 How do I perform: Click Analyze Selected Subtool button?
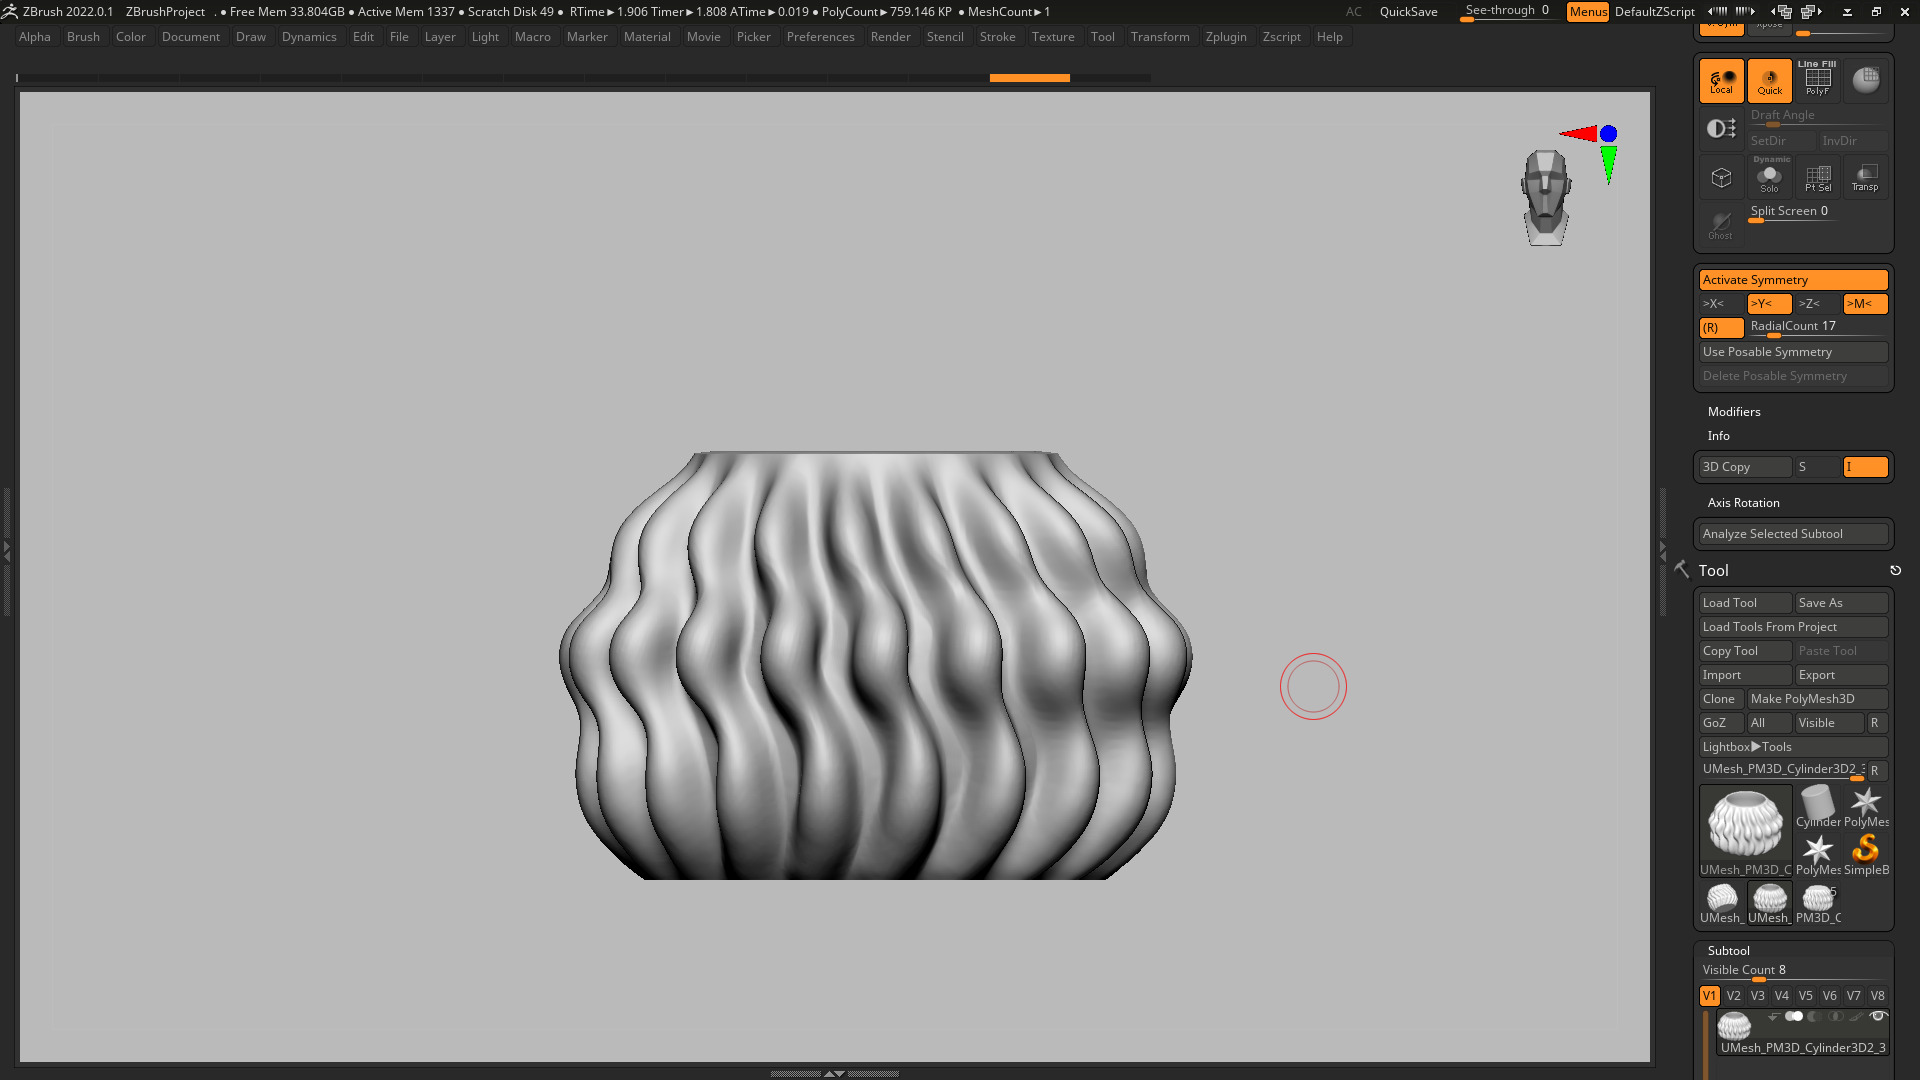tap(1793, 534)
